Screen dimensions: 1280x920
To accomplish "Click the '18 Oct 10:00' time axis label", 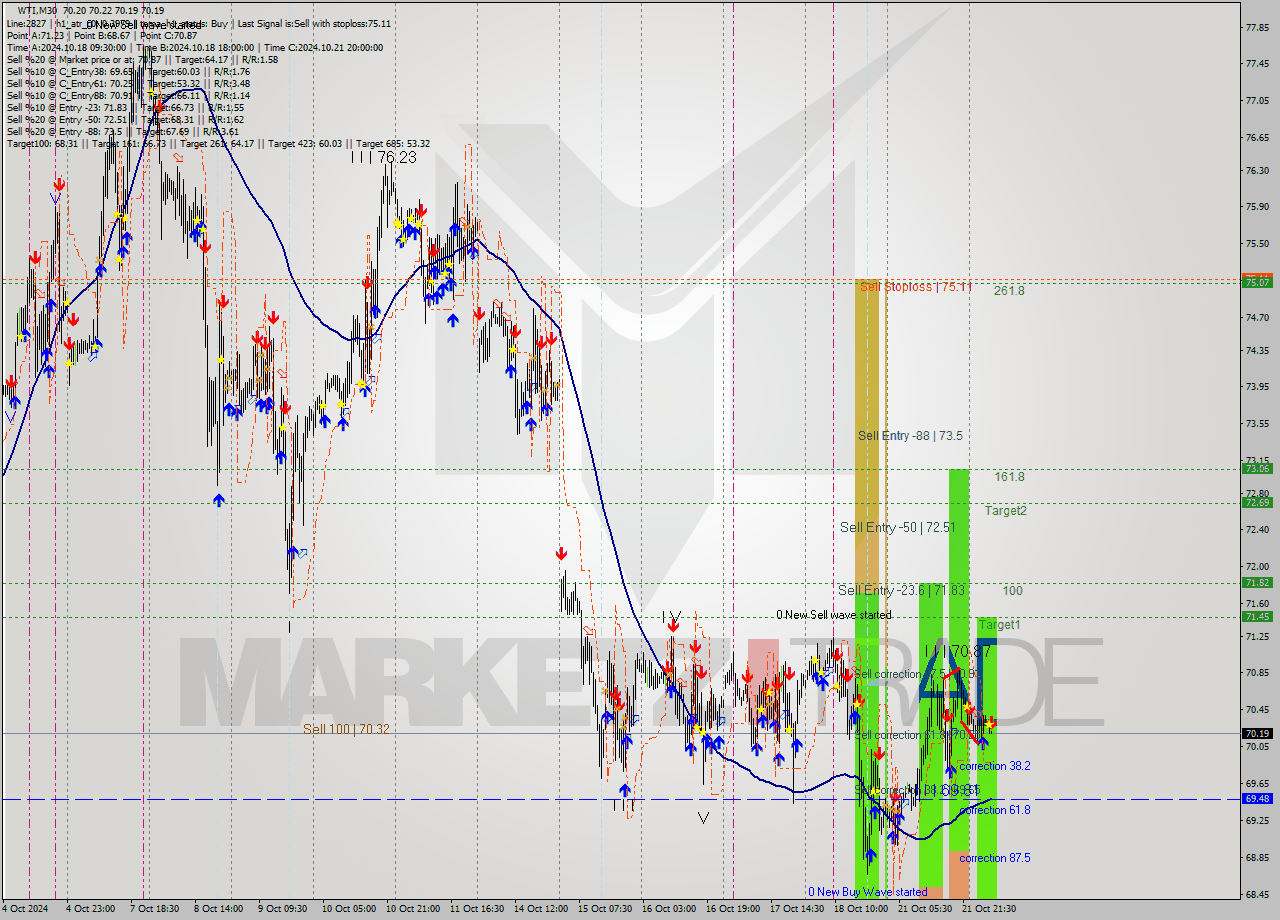I will click(860, 909).
